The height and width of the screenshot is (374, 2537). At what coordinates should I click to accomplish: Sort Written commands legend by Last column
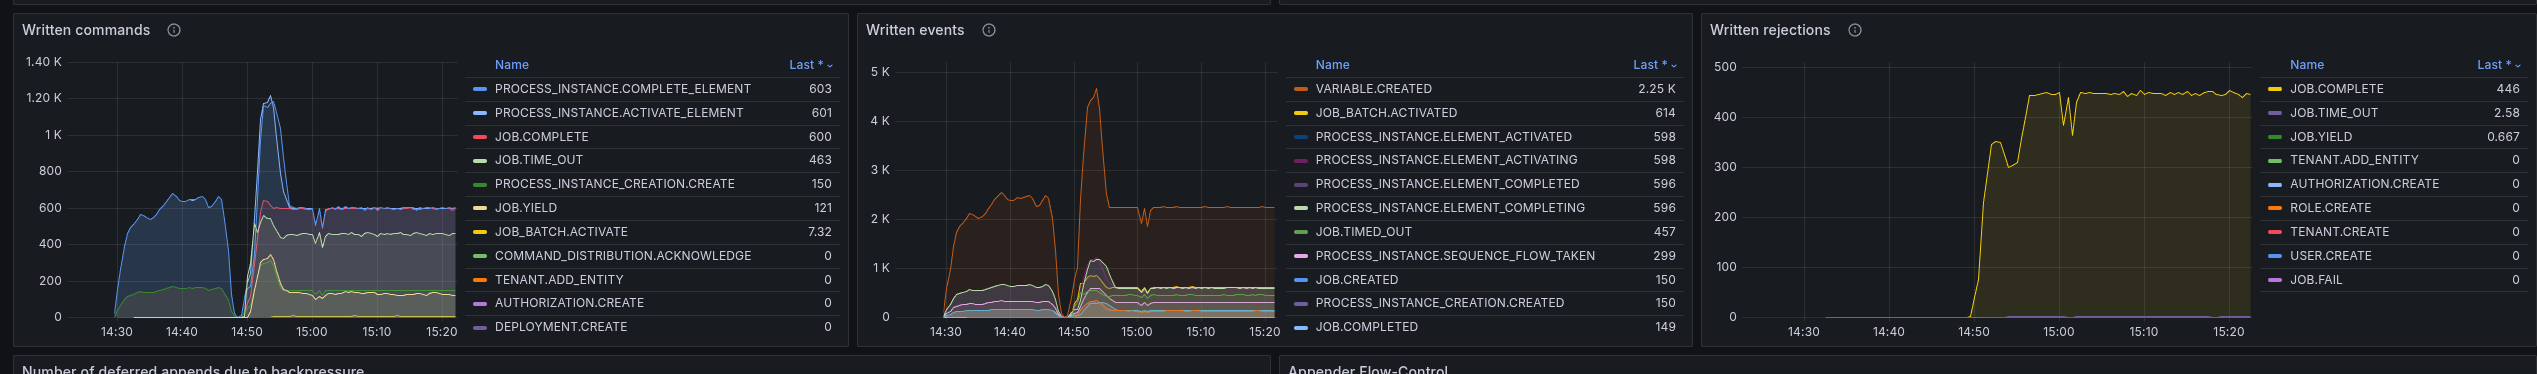pos(811,65)
